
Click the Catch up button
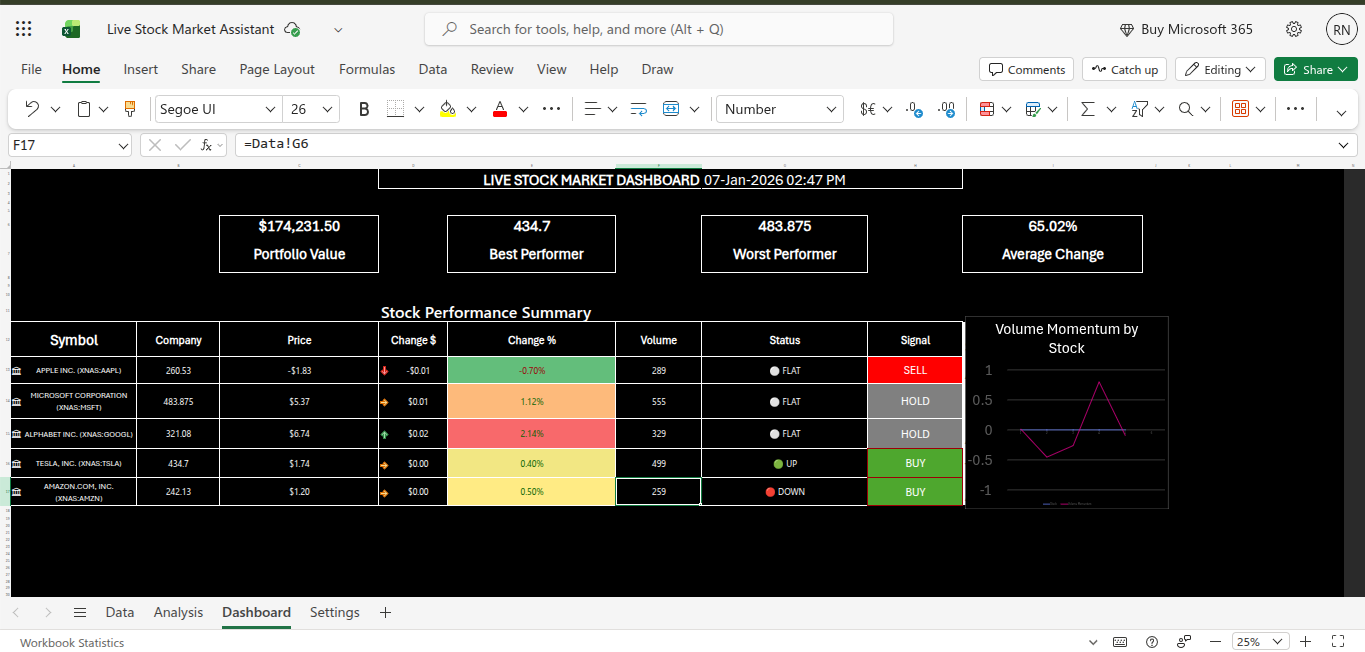coord(1124,69)
